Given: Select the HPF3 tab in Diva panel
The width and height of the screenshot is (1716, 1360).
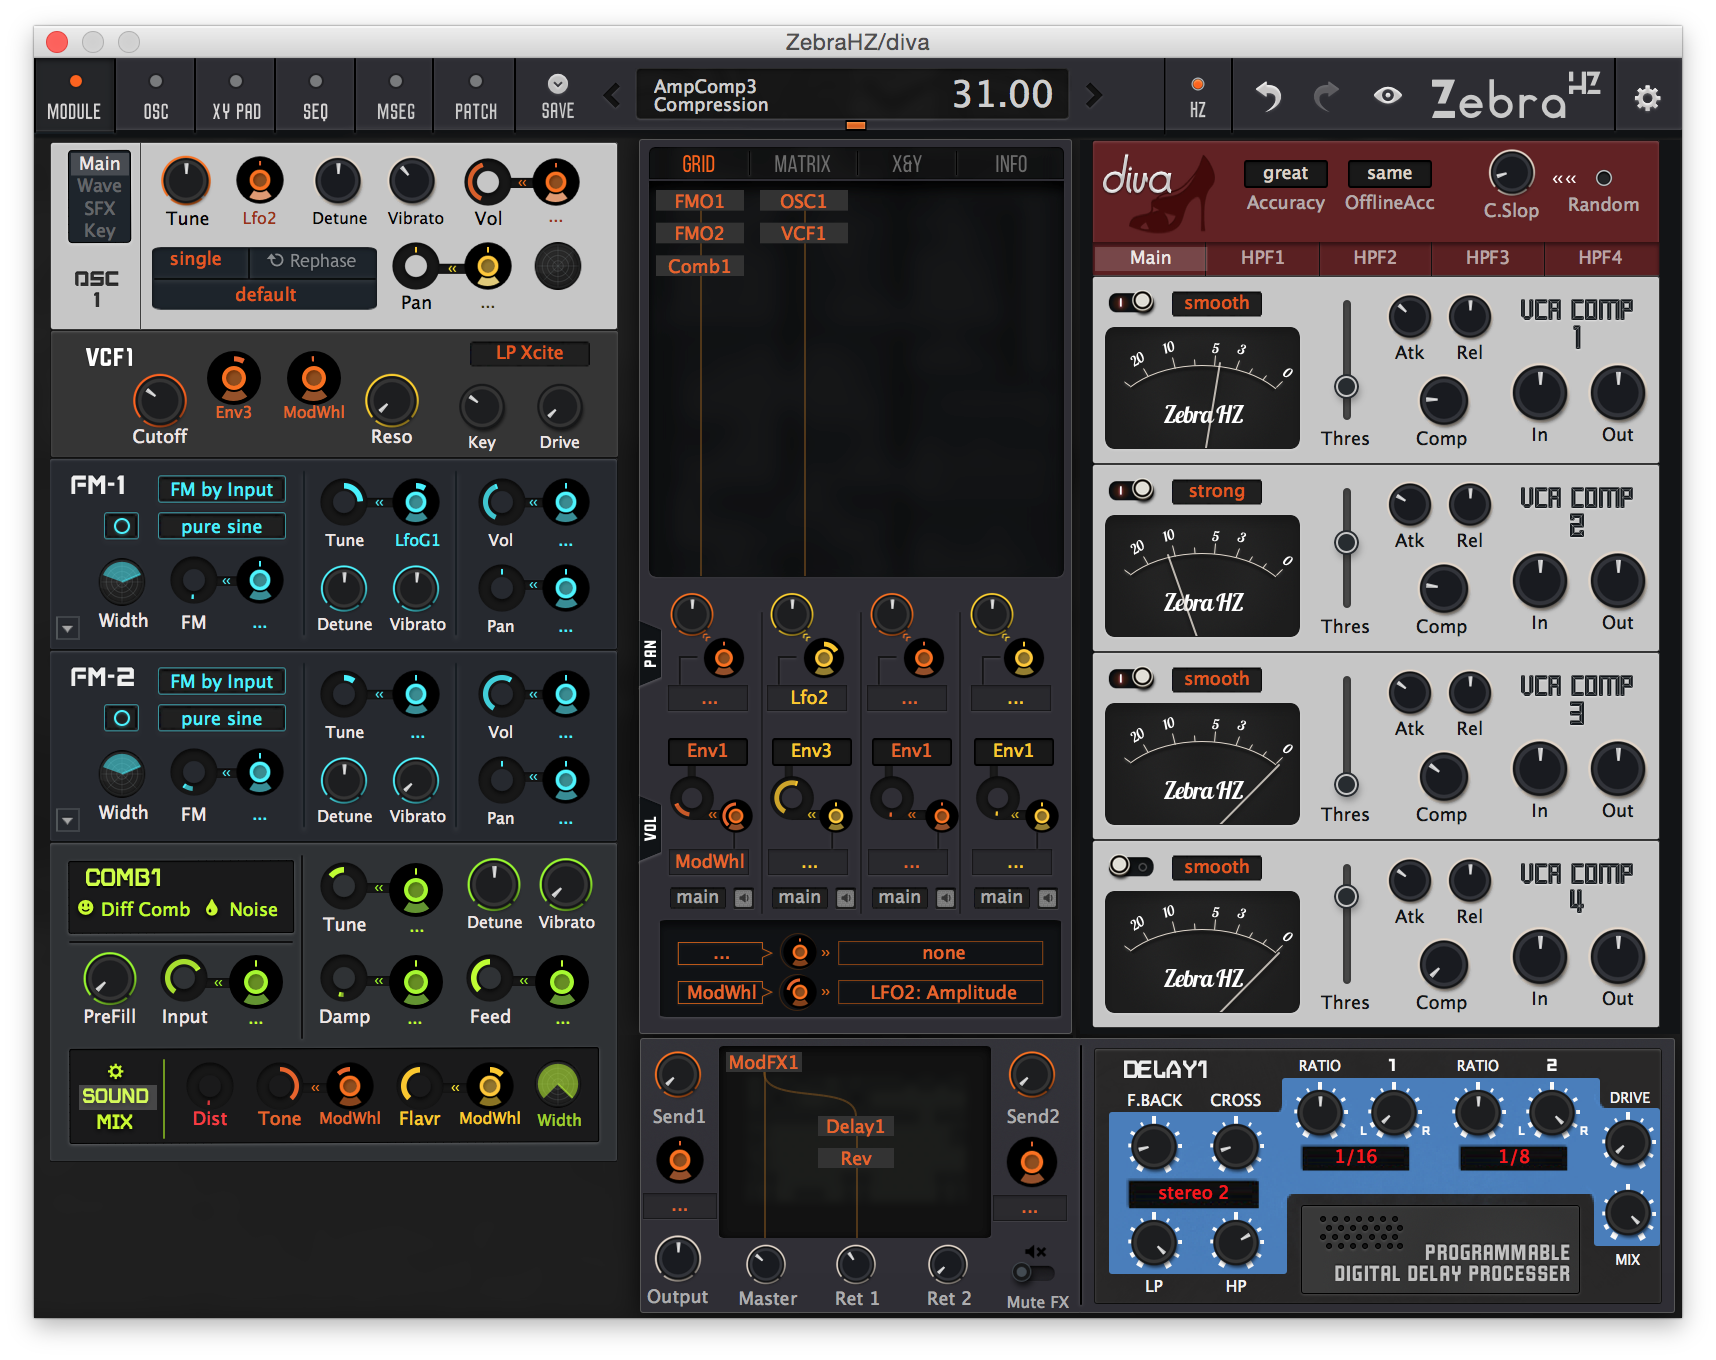Looking at the screenshot, I should (x=1487, y=258).
